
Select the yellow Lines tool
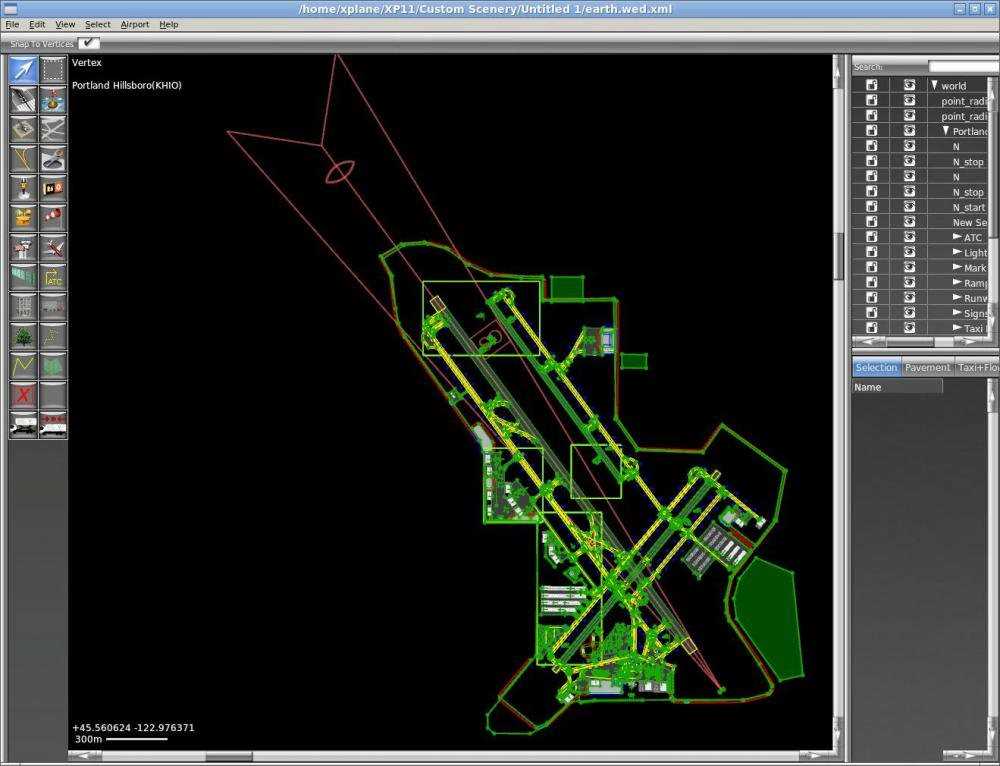(23, 366)
